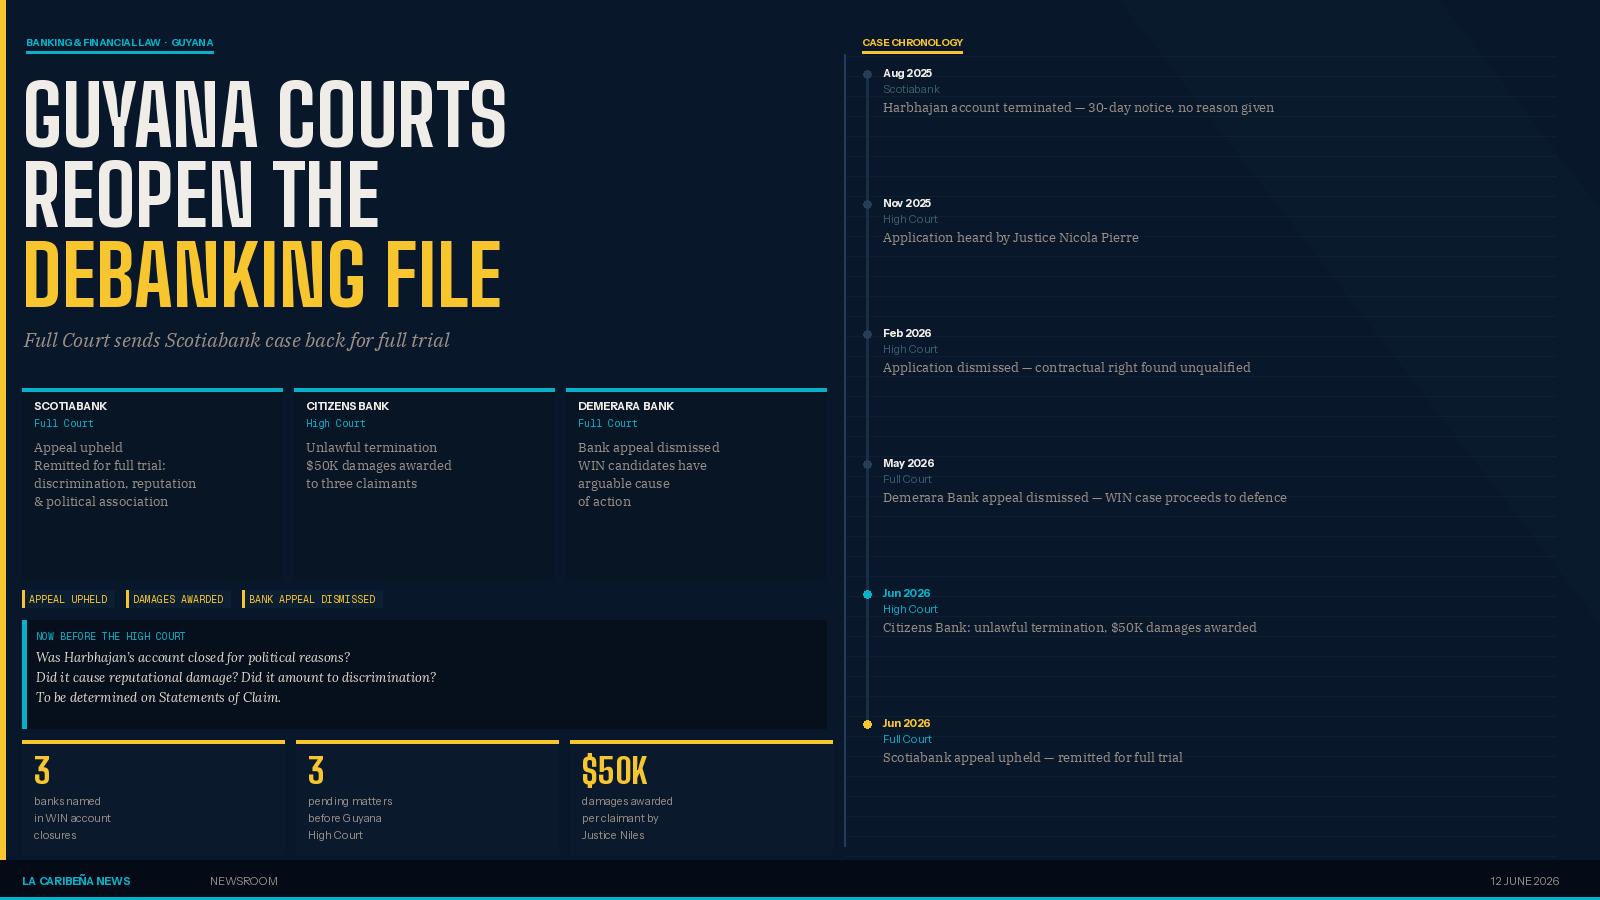
Task: Click the yellow 'DEBANKING FILE' headline line
Action: point(262,274)
